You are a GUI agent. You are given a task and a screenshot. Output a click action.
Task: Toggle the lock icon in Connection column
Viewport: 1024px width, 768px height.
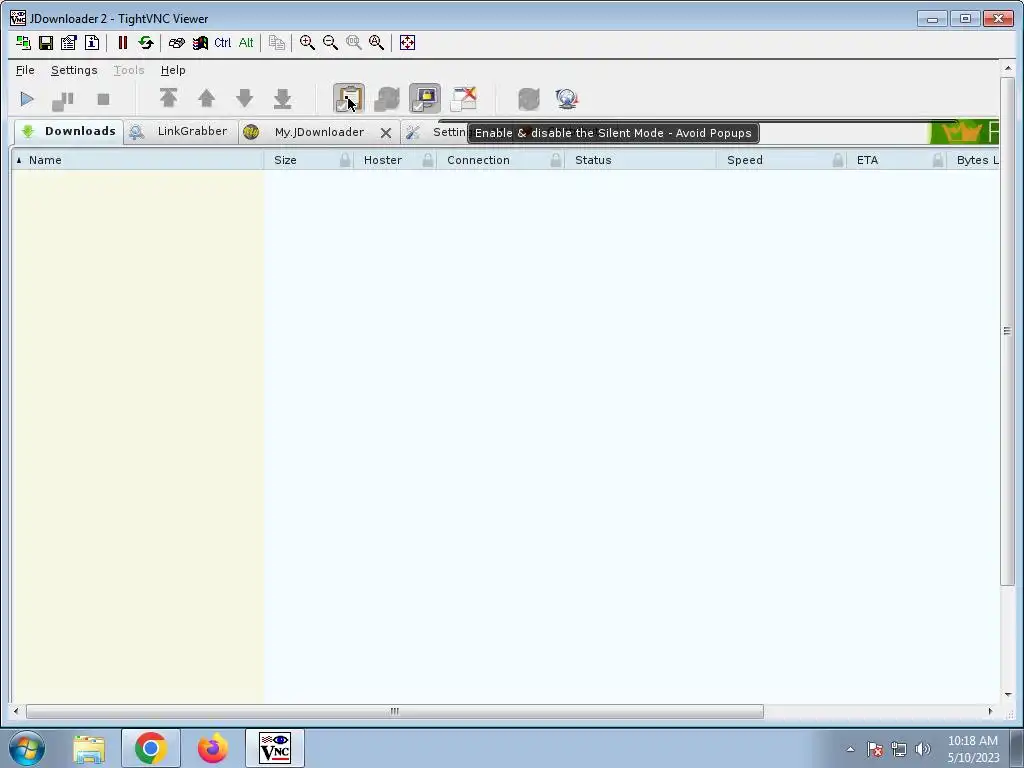coord(556,160)
